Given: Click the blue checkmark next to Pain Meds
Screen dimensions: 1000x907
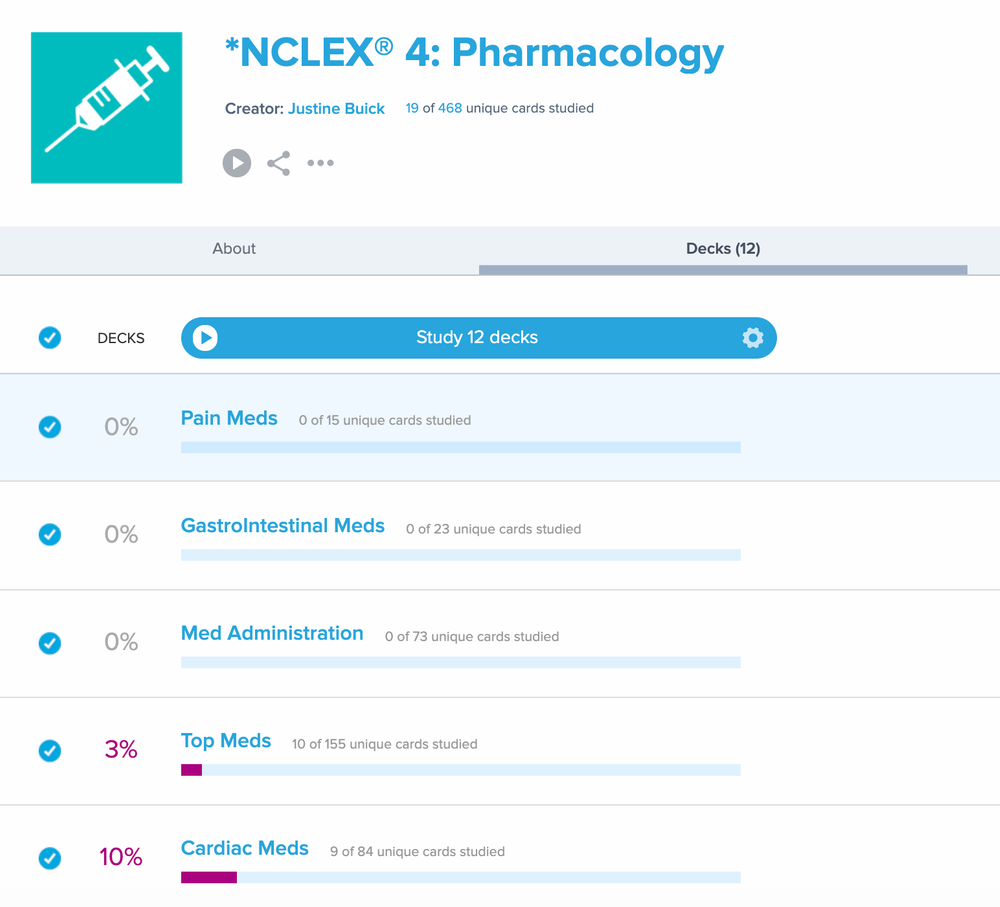Looking at the screenshot, I should tap(49, 427).
